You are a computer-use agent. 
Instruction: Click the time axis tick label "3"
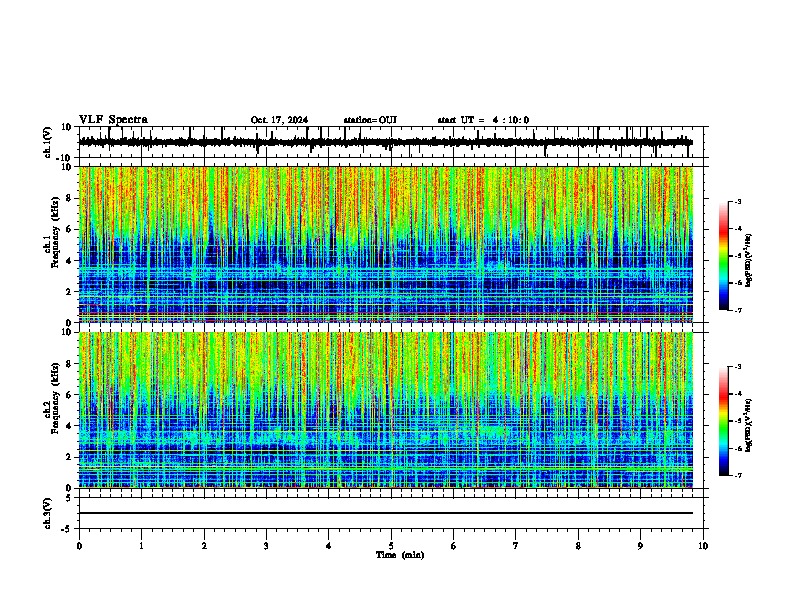click(266, 546)
